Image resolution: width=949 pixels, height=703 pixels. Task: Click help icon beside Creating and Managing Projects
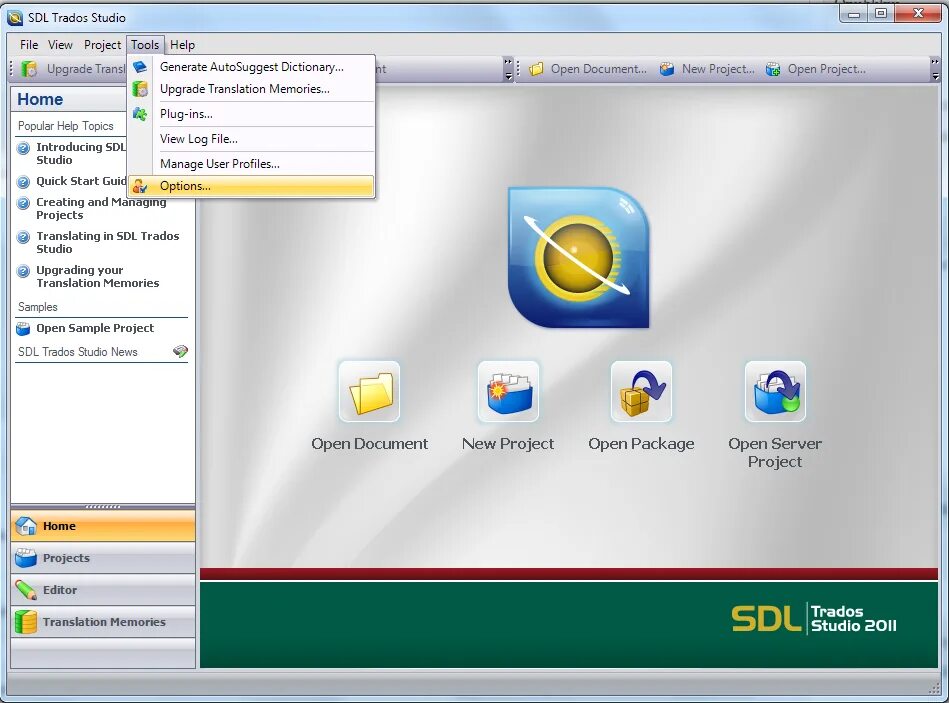tap(23, 203)
